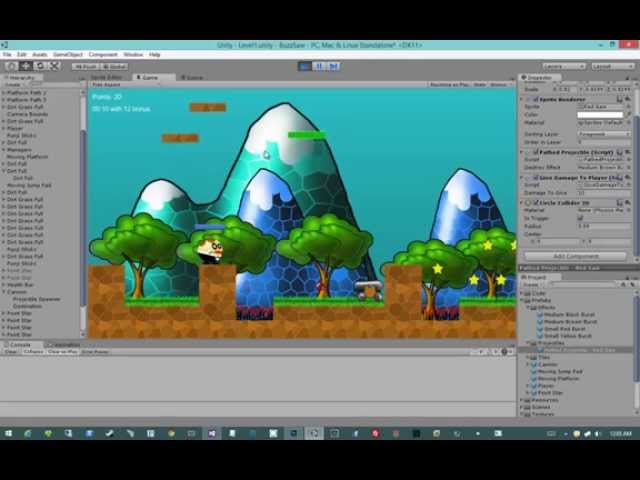
Task: Click the Order in Layer field
Action: coord(604,142)
